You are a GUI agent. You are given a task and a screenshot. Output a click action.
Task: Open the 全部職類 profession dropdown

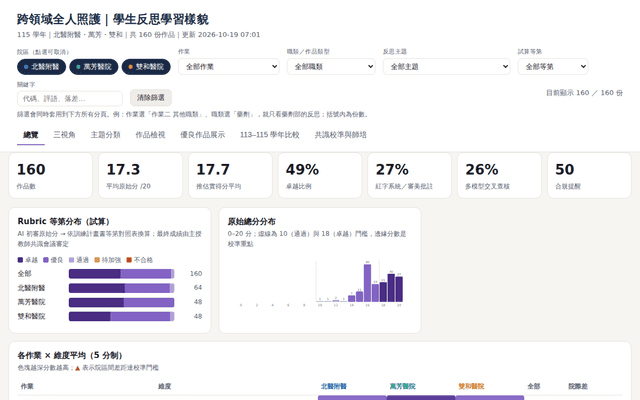331,67
